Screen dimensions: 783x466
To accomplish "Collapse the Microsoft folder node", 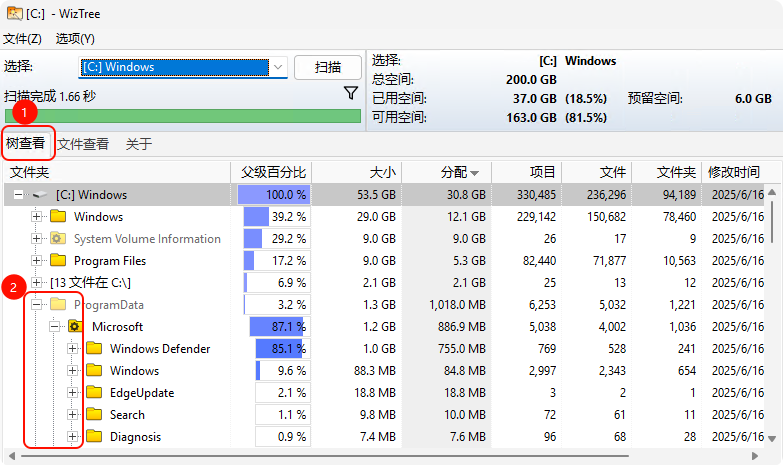I will click(55, 327).
